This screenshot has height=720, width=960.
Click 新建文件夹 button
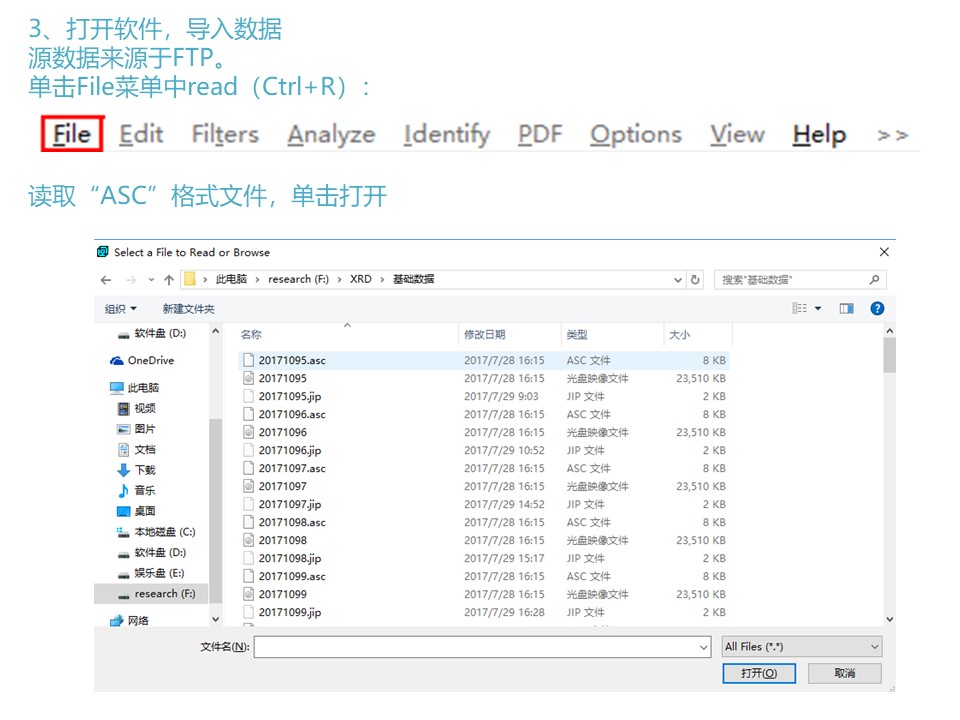pos(189,309)
